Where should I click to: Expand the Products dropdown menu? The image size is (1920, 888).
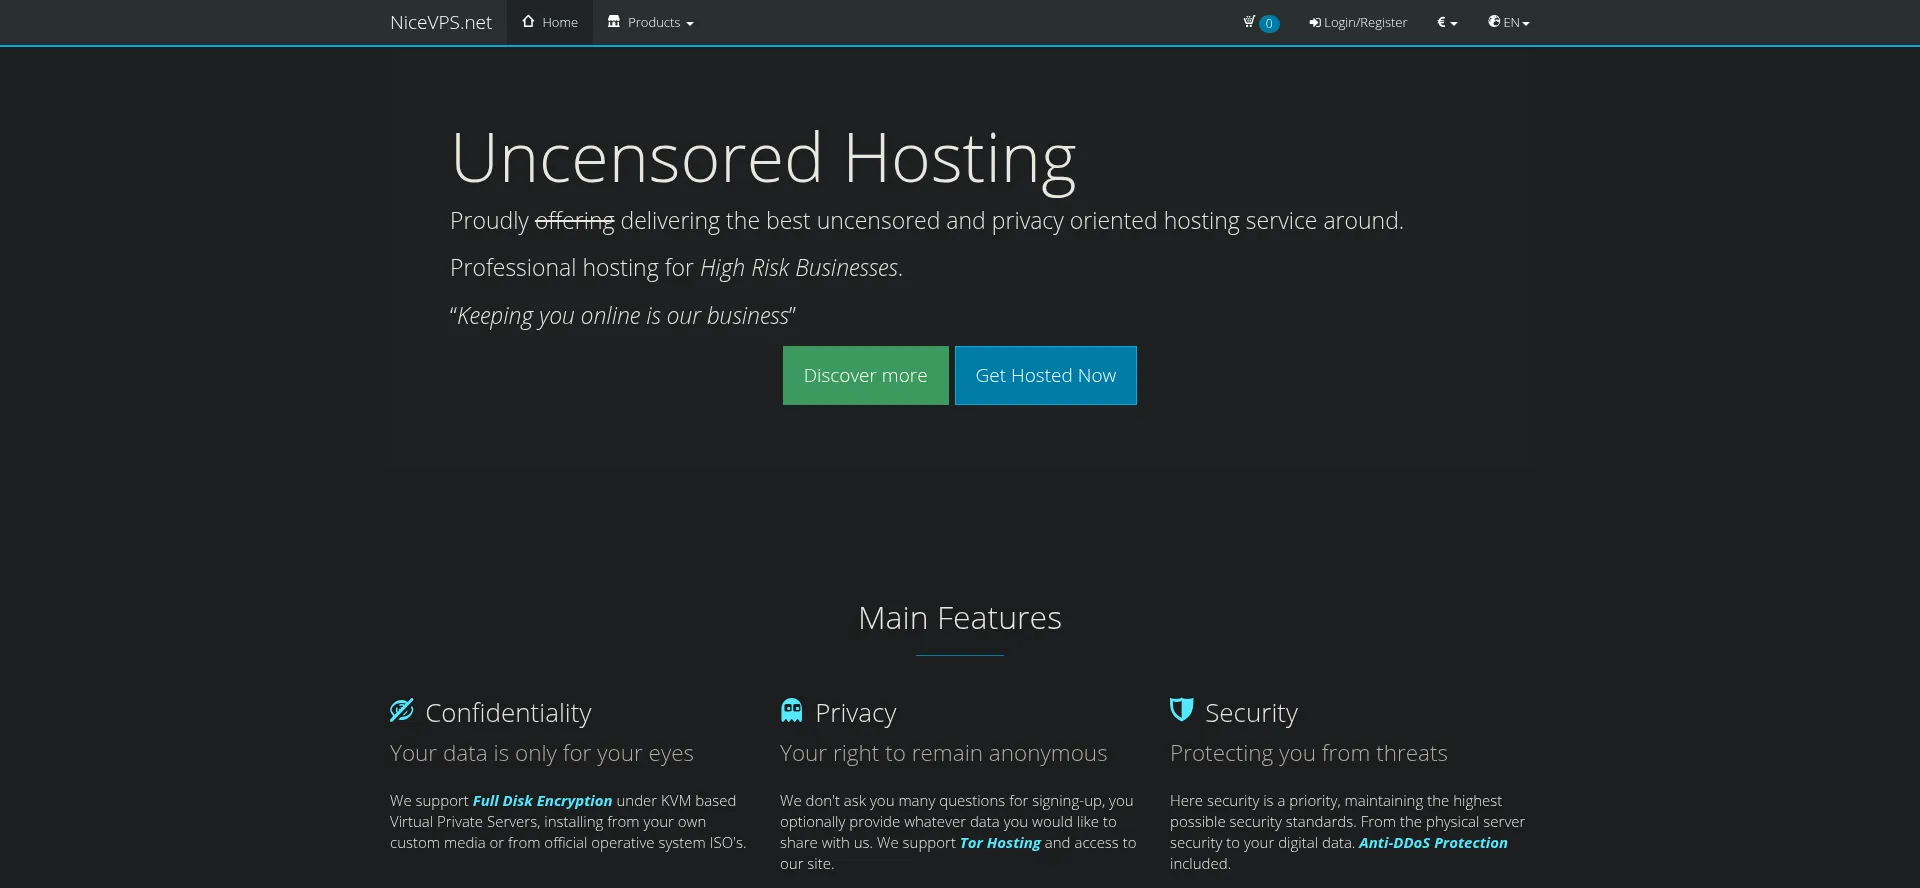tap(651, 22)
